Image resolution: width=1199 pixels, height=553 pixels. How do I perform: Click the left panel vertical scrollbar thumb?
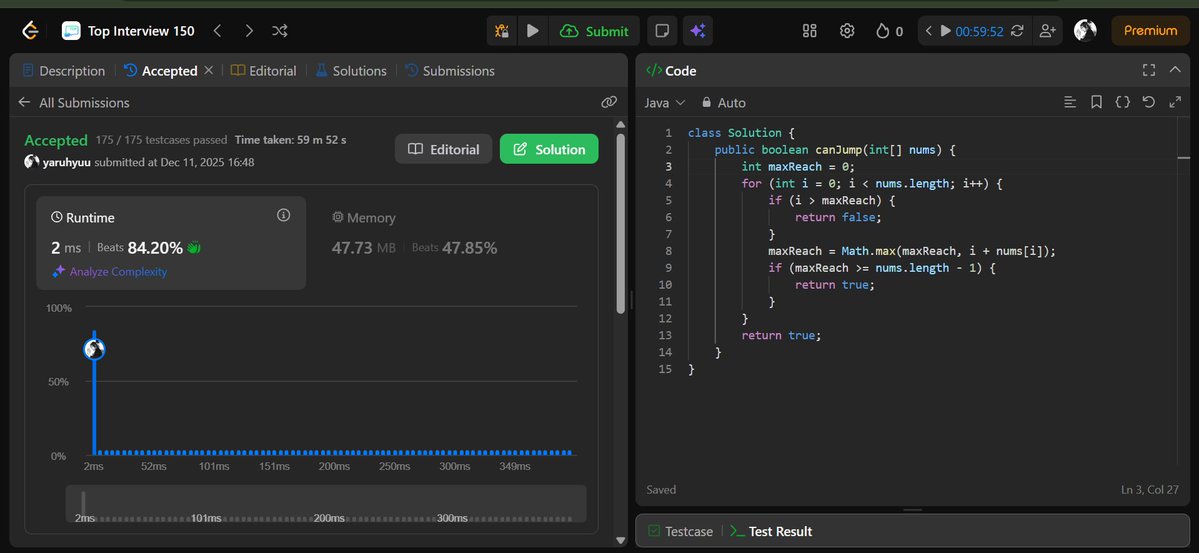[x=620, y=223]
